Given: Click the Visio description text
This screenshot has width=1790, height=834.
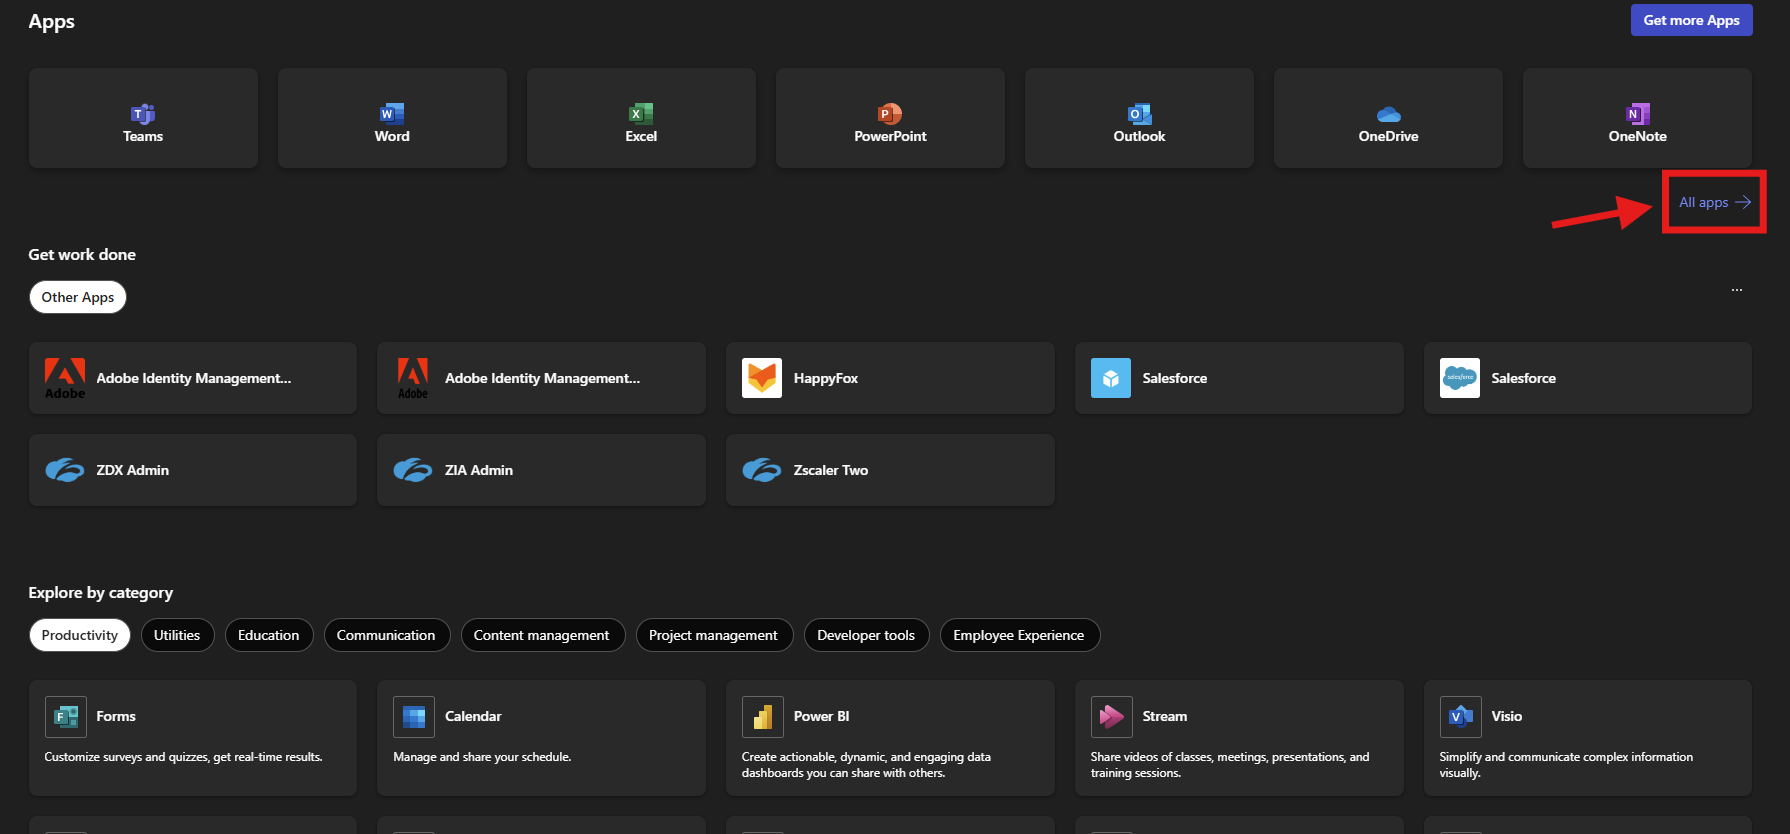Looking at the screenshot, I should click(x=1566, y=765).
